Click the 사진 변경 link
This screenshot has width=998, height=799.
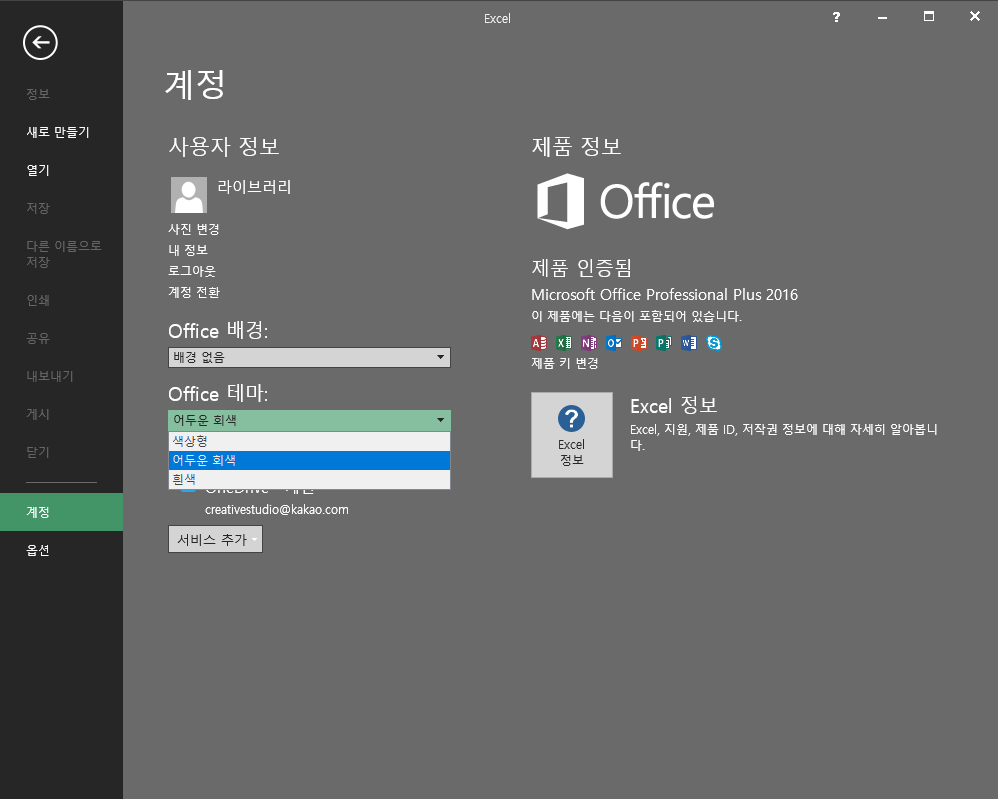193,229
